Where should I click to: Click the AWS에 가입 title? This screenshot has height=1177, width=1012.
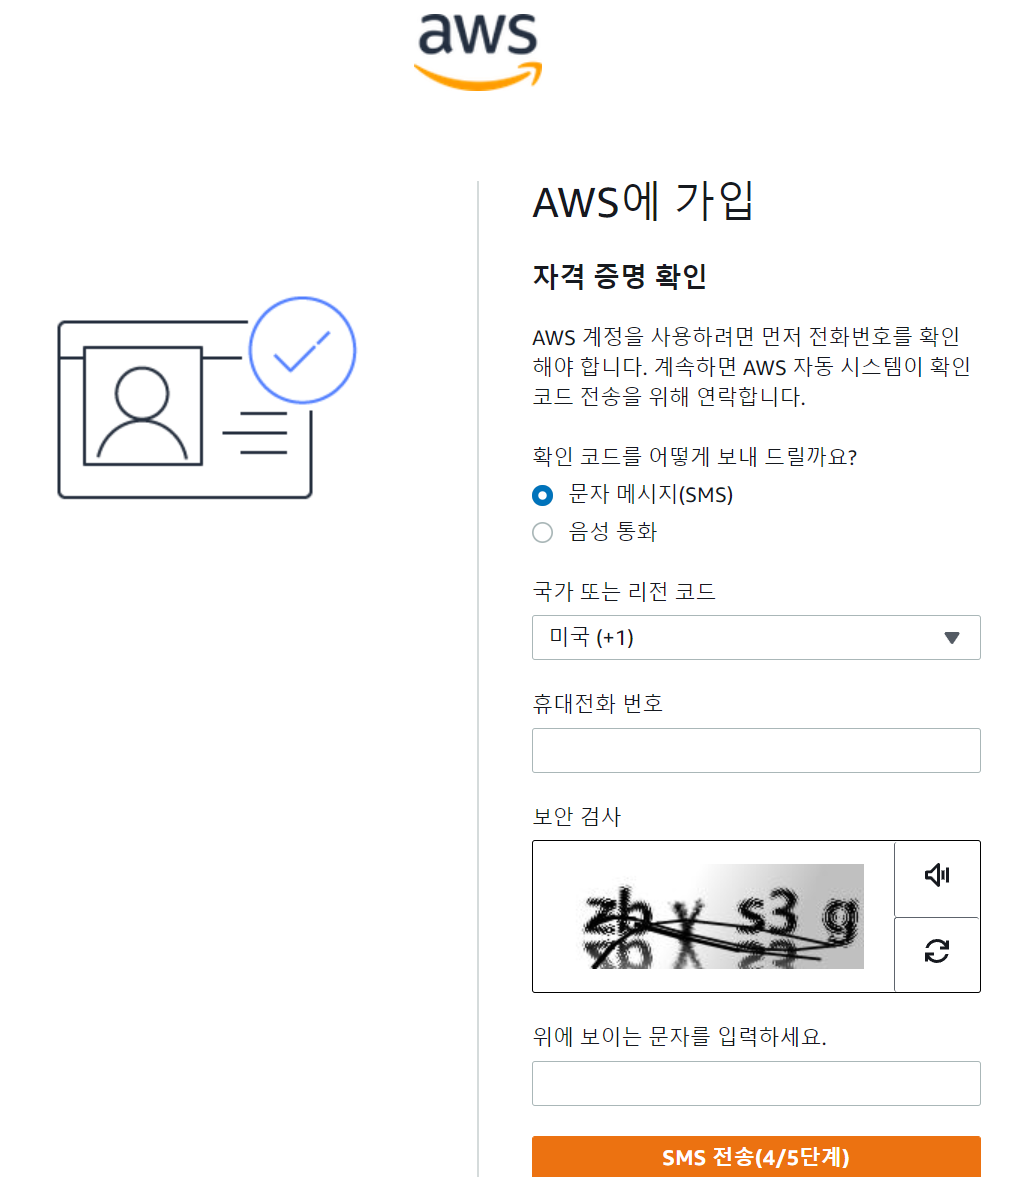click(x=643, y=202)
